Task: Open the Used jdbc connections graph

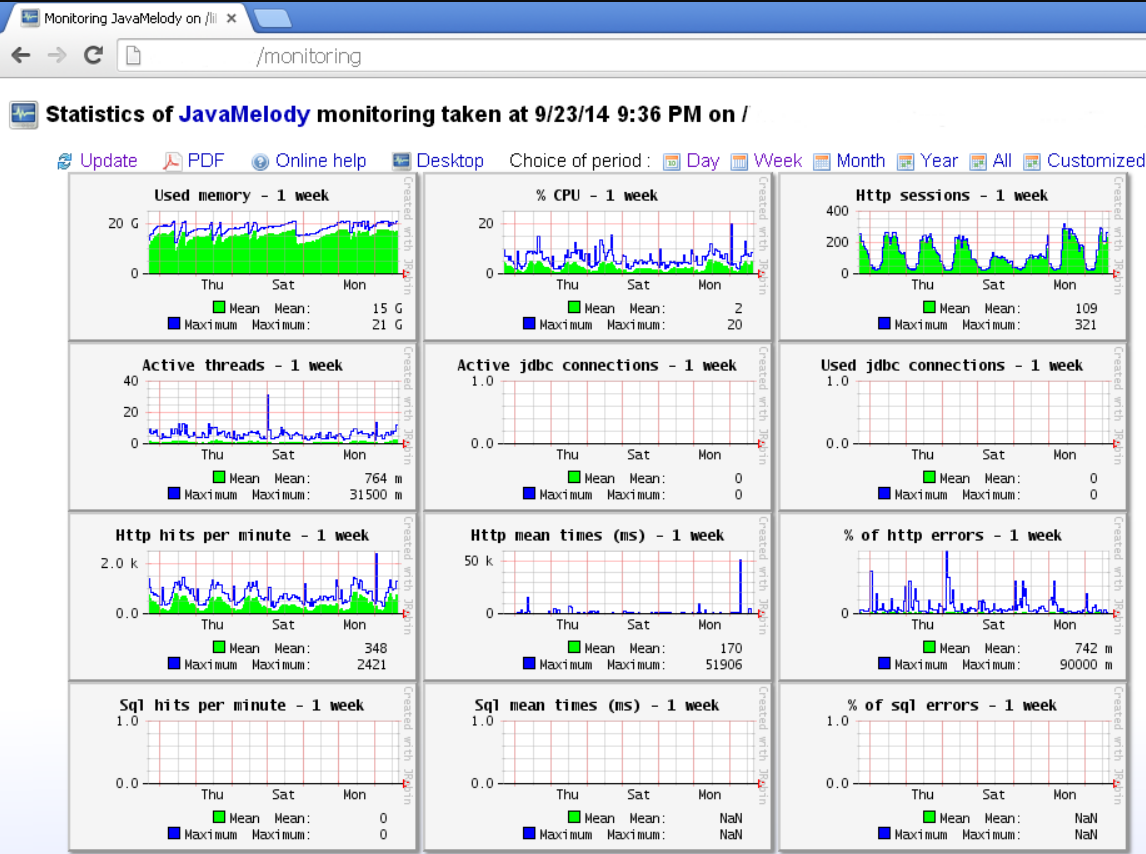Action: 952,427
